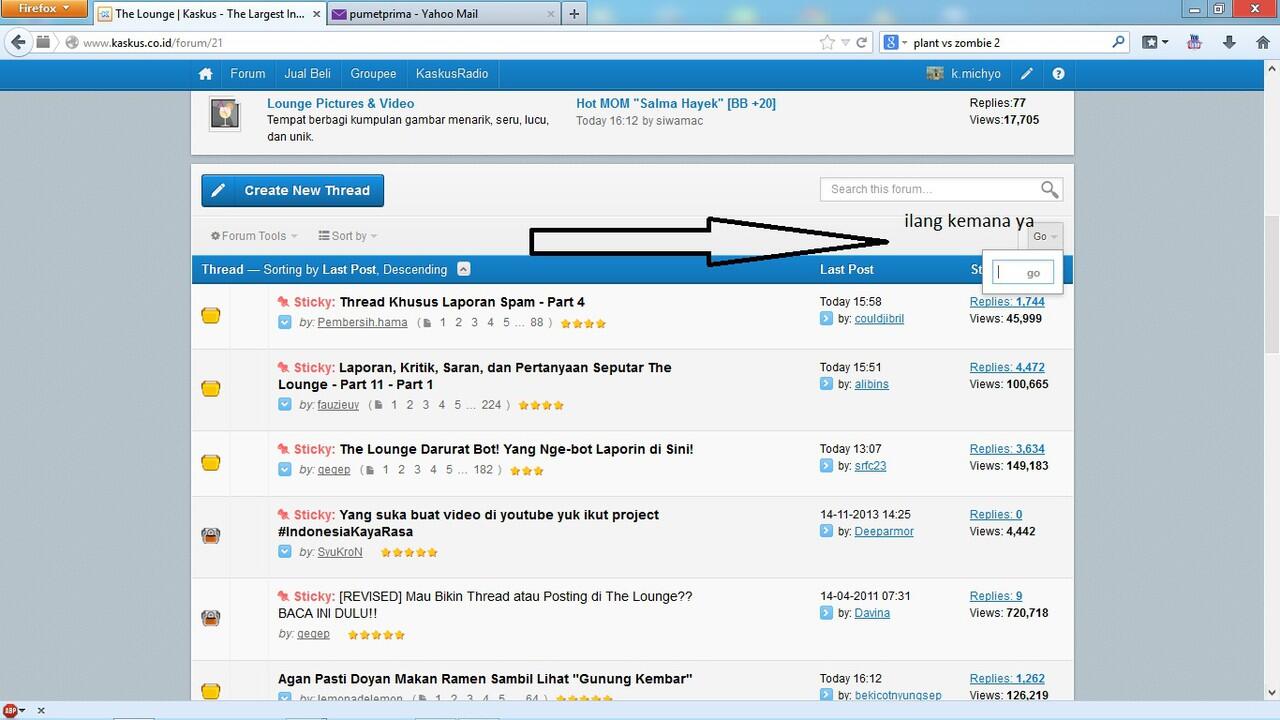The width and height of the screenshot is (1280, 720).
Task: Open KaskusRadio in the navbar
Action: point(452,74)
